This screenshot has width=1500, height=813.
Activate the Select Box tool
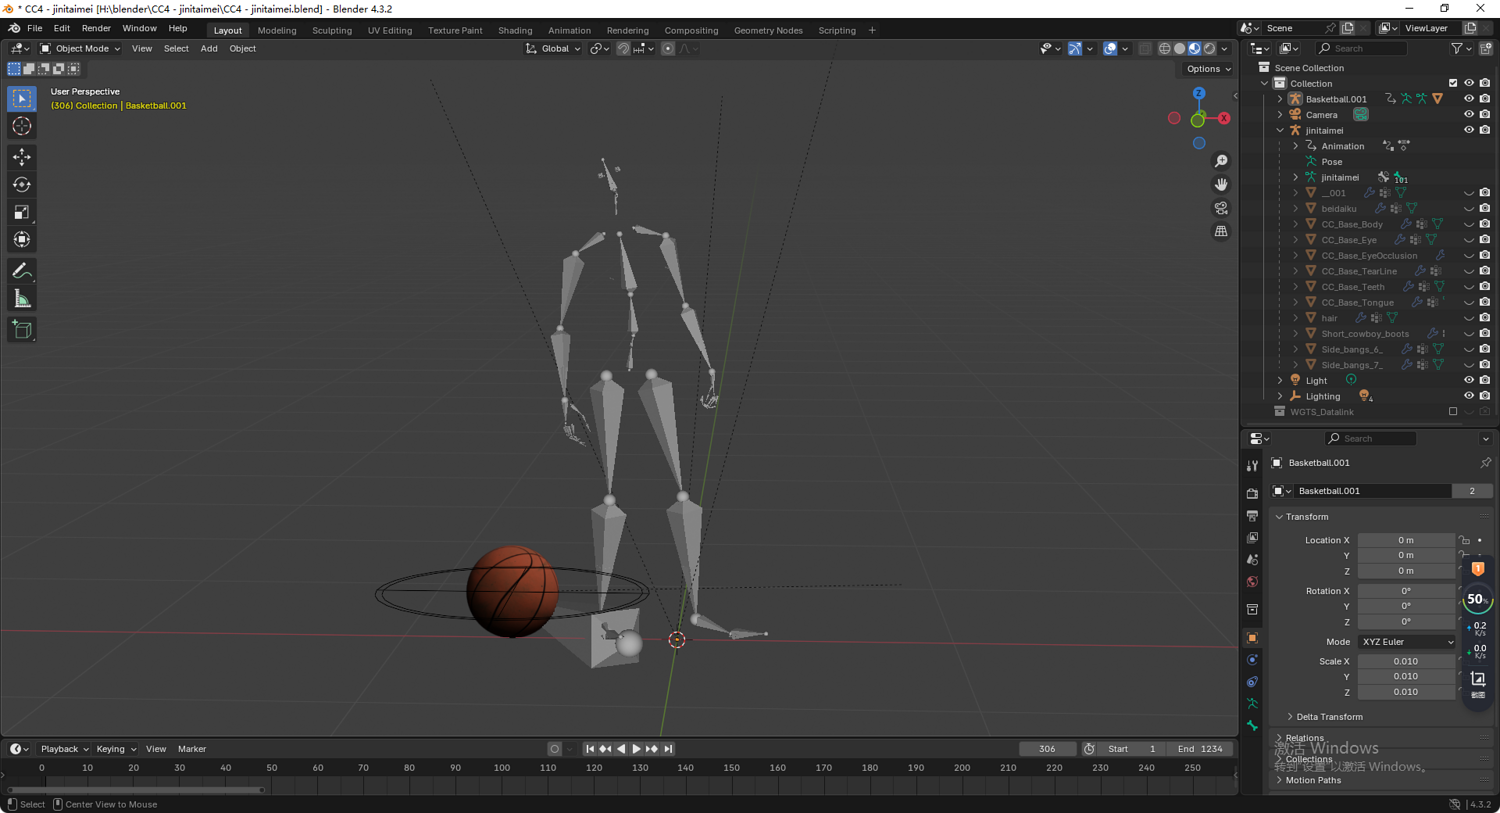coord(22,99)
